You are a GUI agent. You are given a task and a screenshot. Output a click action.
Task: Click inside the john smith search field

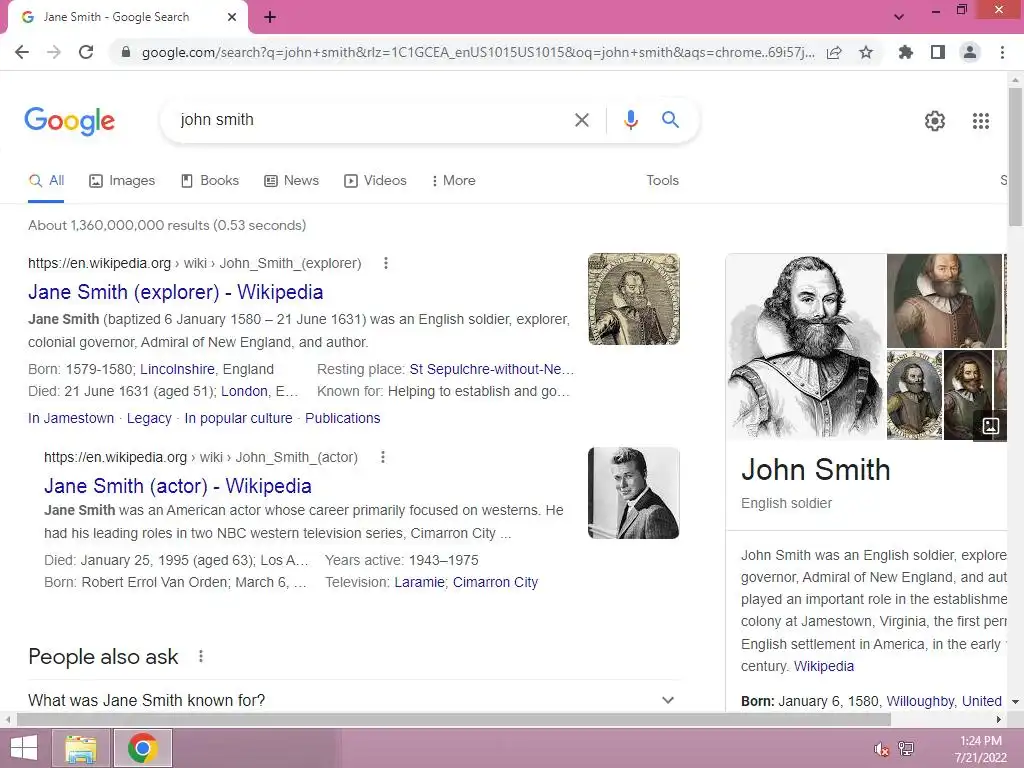point(372,120)
